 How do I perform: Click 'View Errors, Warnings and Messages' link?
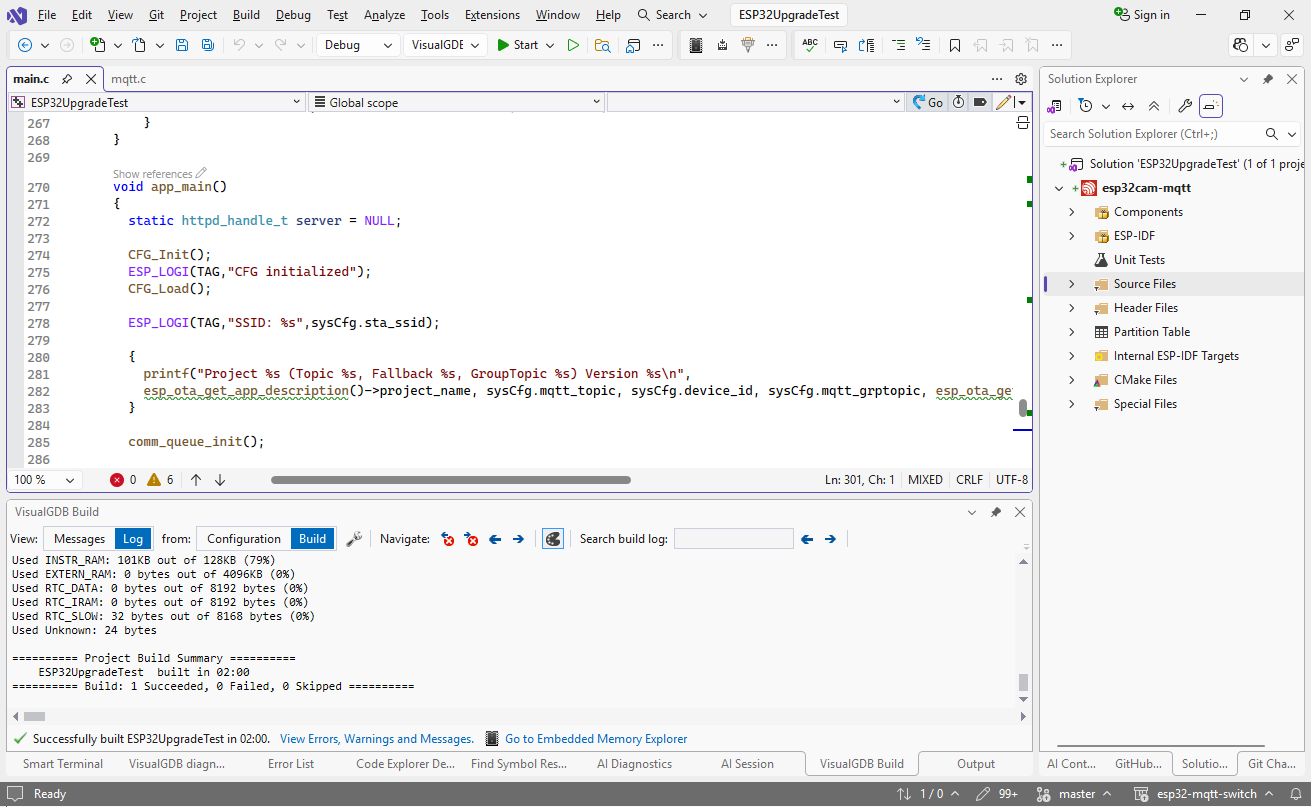pos(377,739)
